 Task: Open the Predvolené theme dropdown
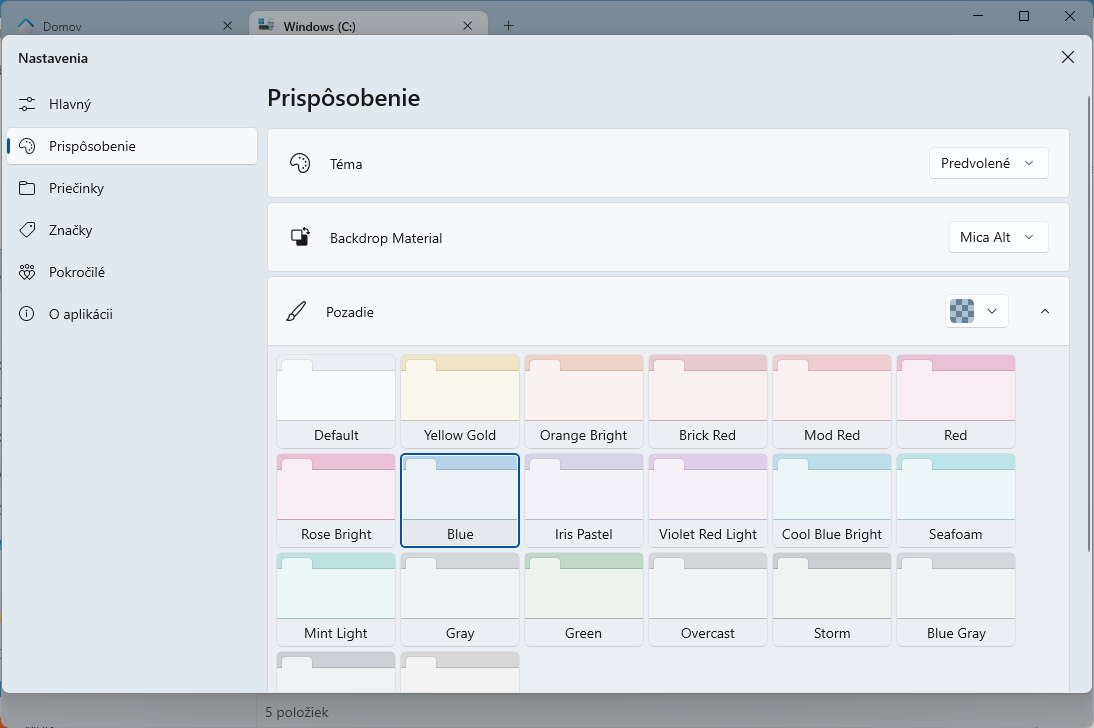(x=988, y=163)
